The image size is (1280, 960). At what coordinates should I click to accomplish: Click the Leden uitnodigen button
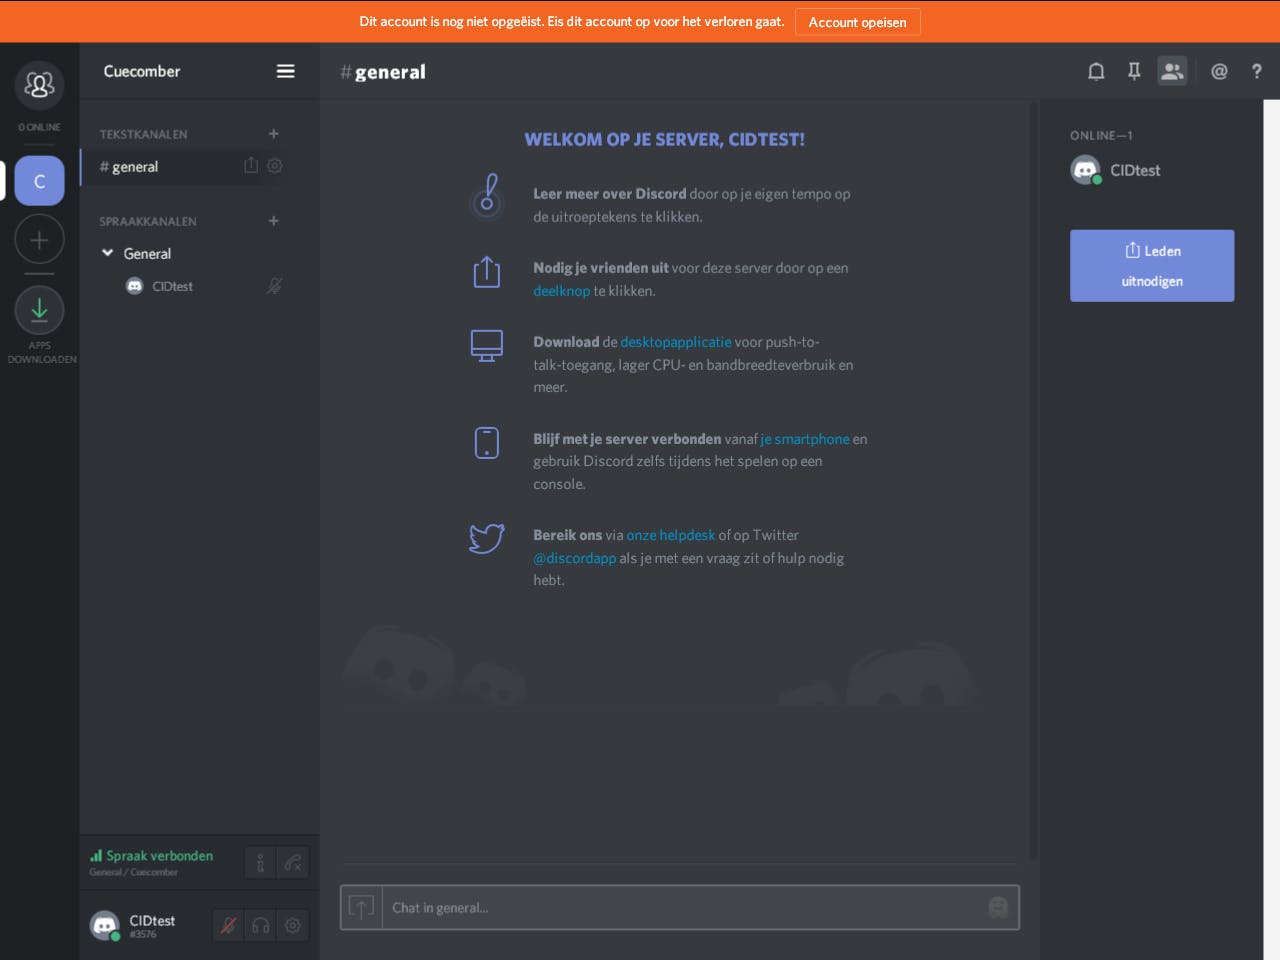point(1152,266)
